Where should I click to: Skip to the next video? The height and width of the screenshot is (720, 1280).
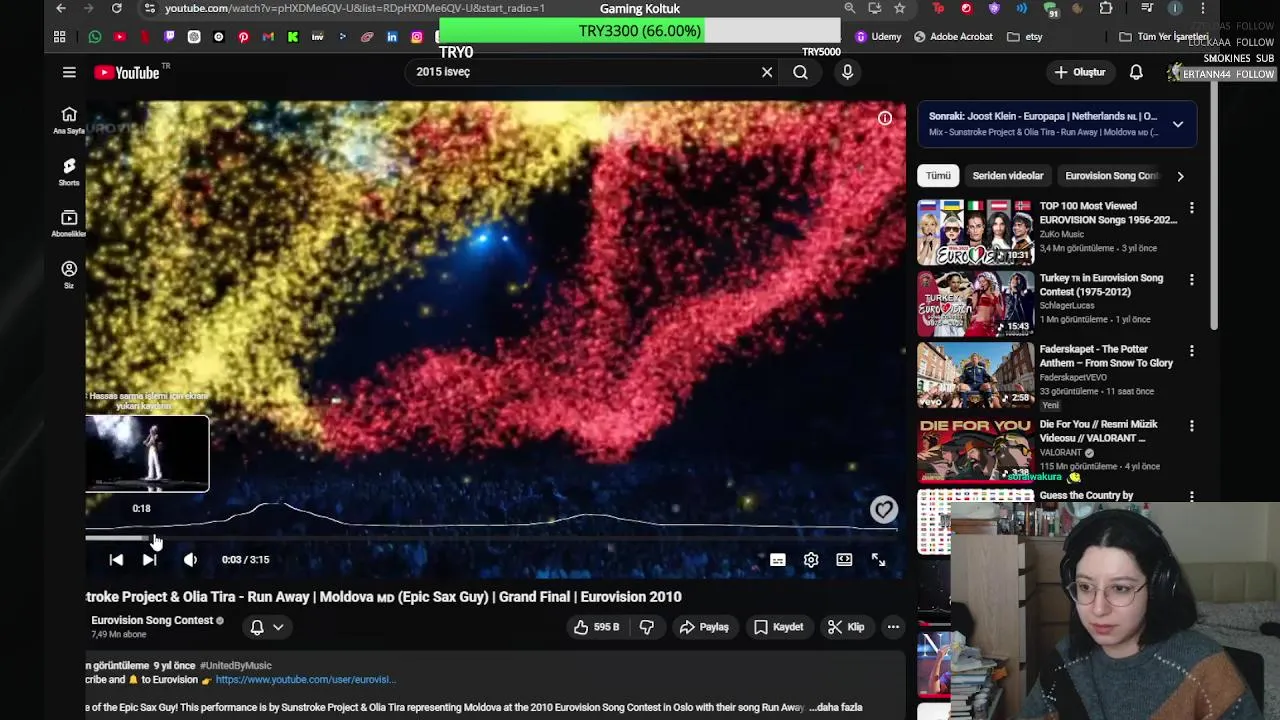(149, 560)
